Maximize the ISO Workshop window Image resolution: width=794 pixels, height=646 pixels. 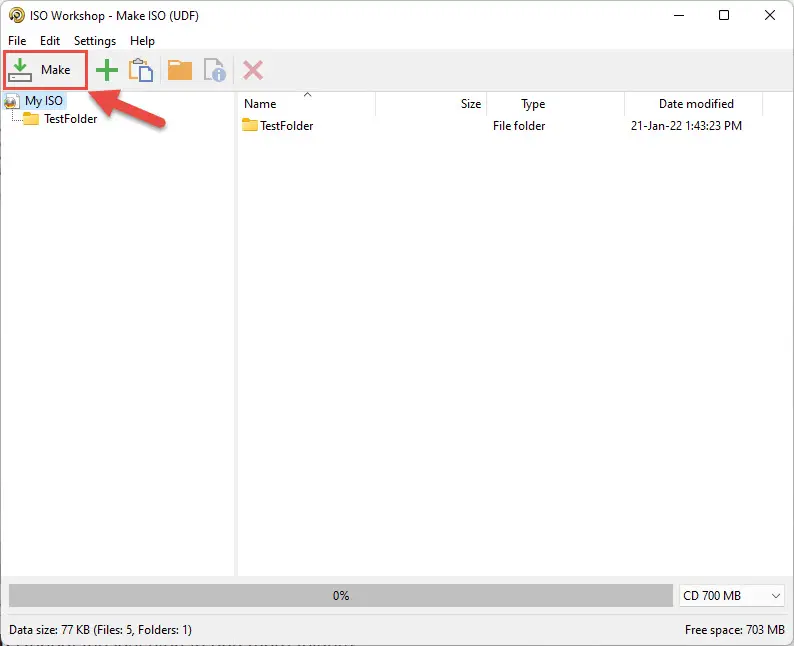click(x=724, y=15)
